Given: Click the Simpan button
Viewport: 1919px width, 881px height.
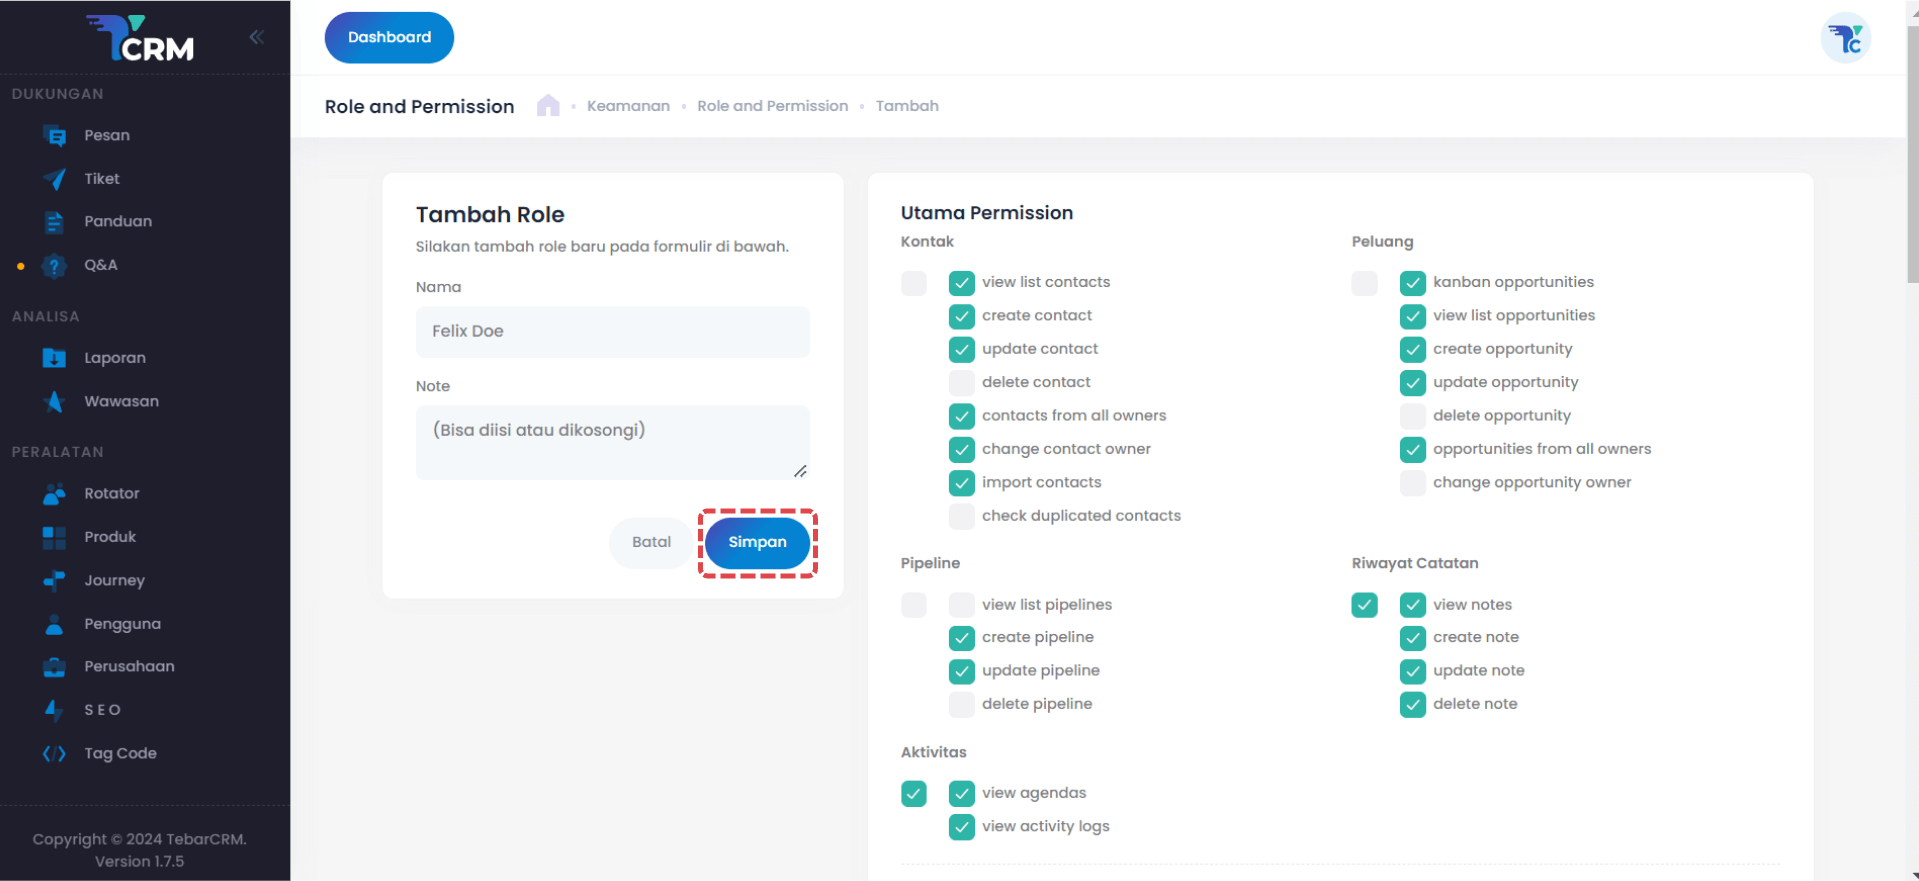Looking at the screenshot, I should (x=757, y=543).
